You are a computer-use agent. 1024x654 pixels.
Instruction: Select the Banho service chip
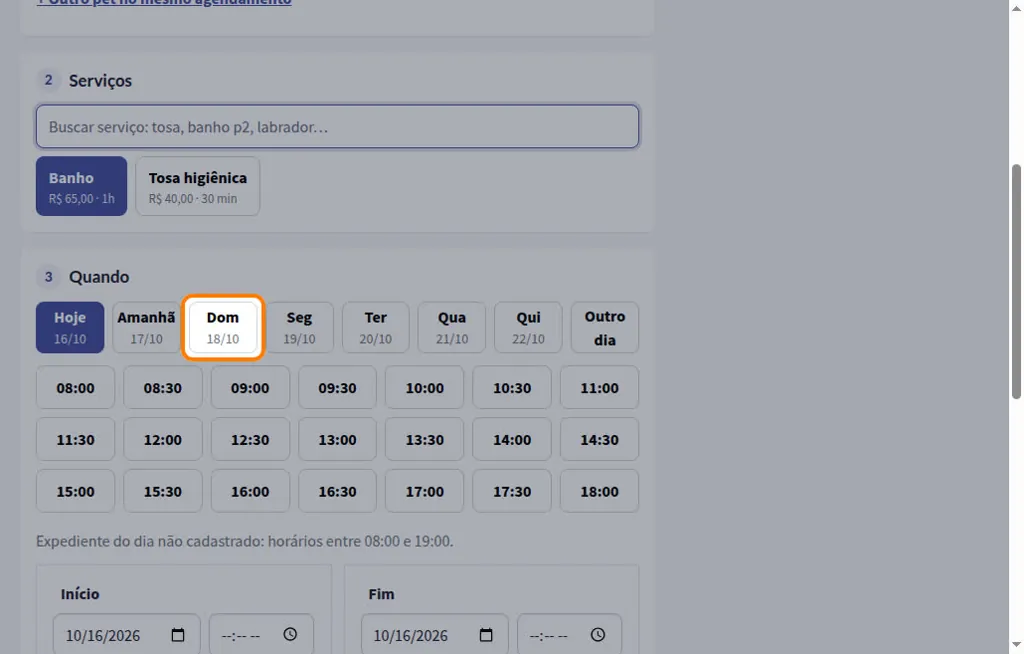[82, 186]
